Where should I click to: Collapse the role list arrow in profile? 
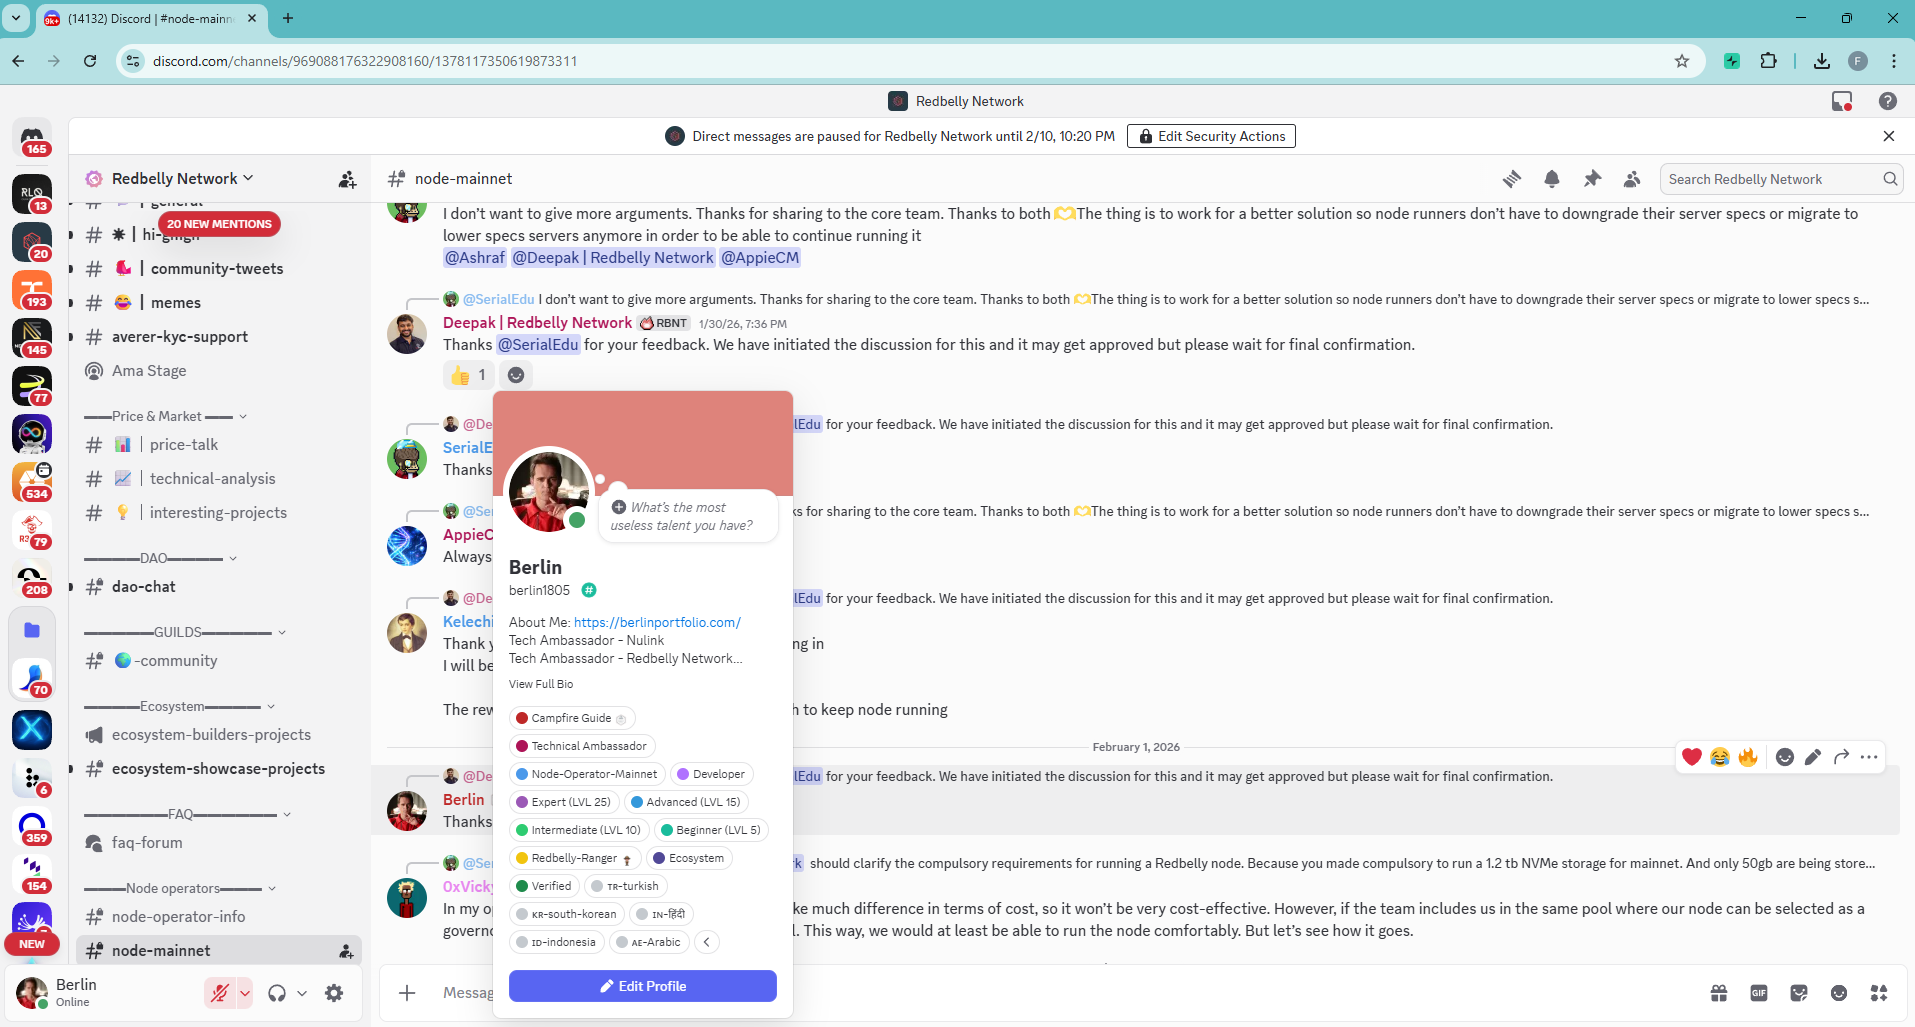click(x=707, y=942)
